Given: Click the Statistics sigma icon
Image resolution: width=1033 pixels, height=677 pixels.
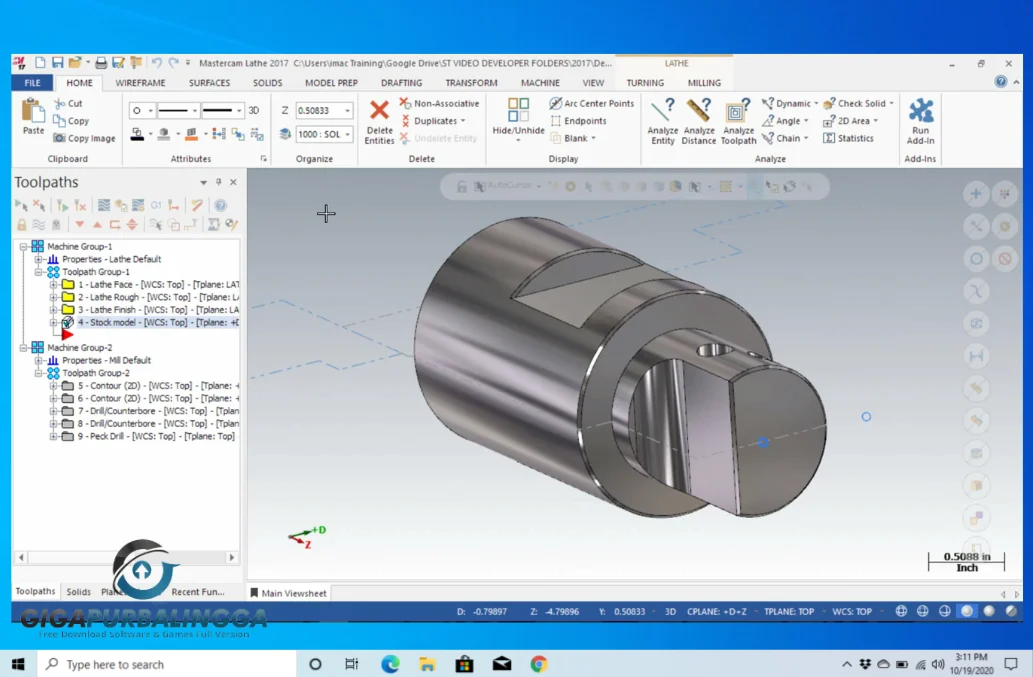Looking at the screenshot, I should (x=829, y=138).
